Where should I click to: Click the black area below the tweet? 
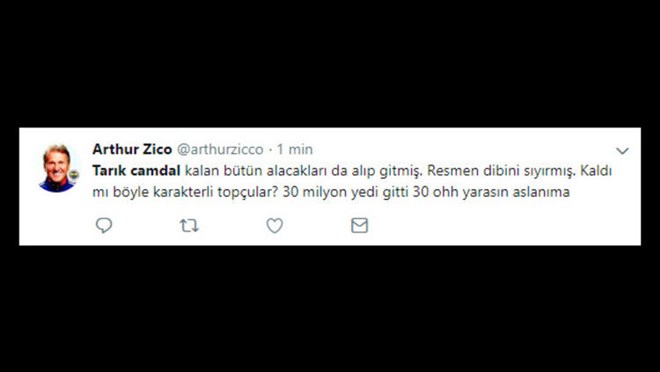(x=330, y=309)
